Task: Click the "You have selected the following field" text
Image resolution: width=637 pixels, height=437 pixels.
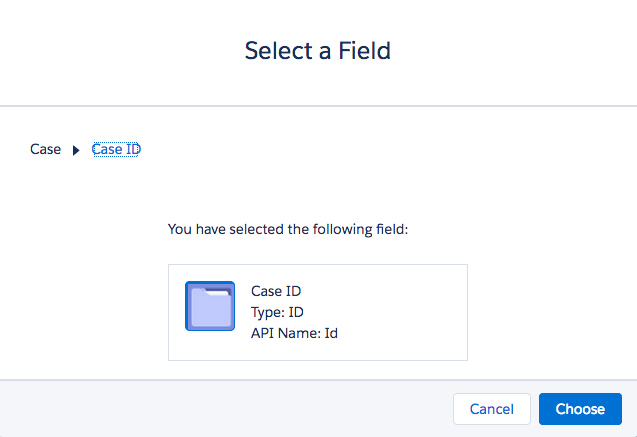Action: 288,230
